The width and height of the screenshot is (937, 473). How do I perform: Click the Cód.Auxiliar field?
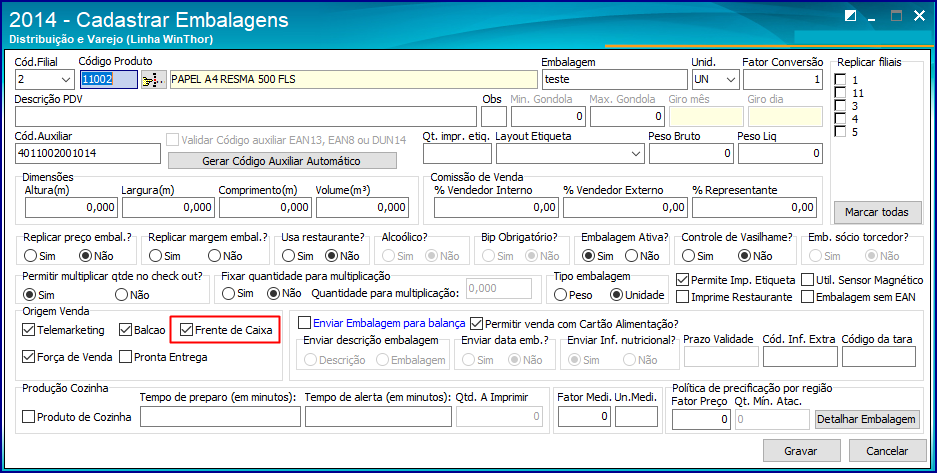tap(88, 153)
